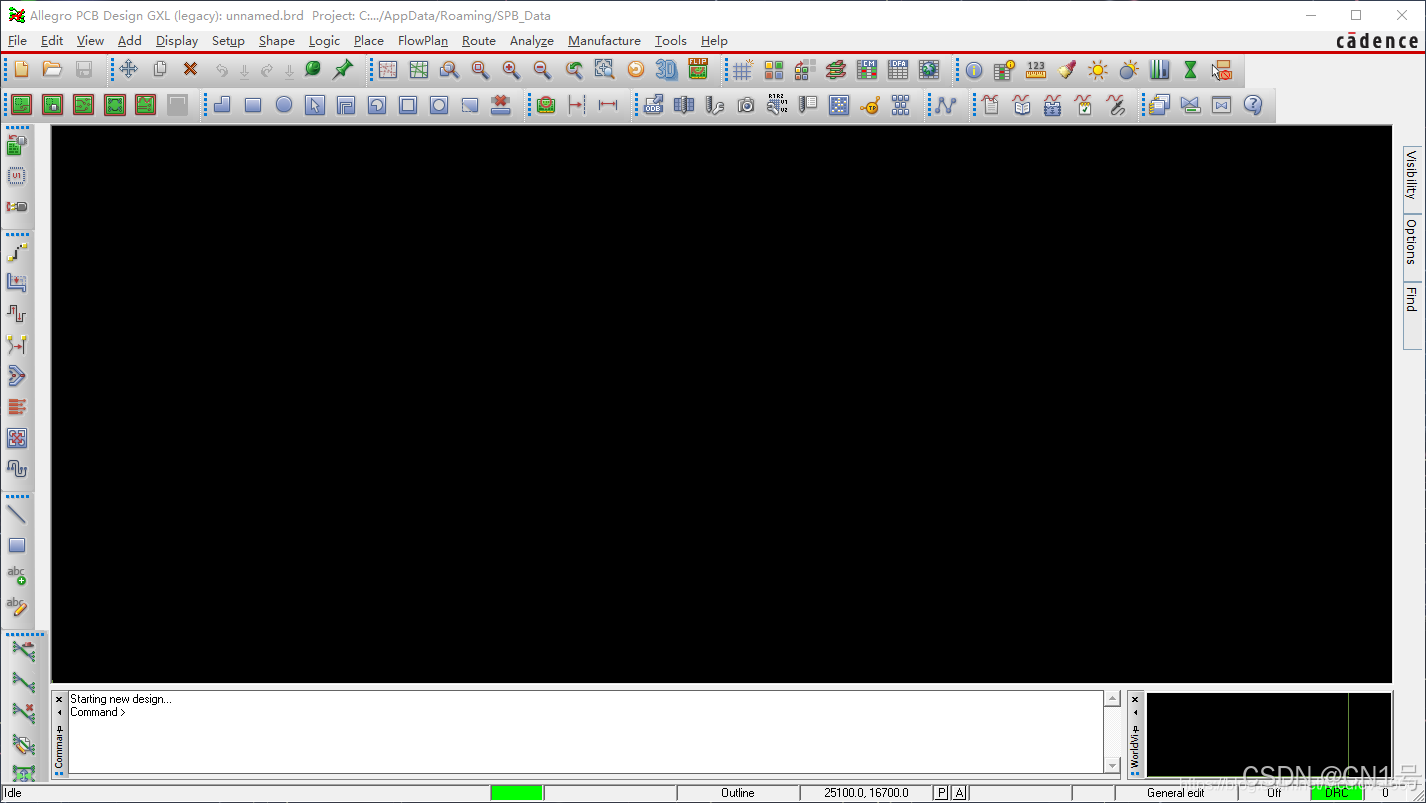1426x803 pixels.
Task: Click the Copy tool icon
Action: tap(159, 69)
